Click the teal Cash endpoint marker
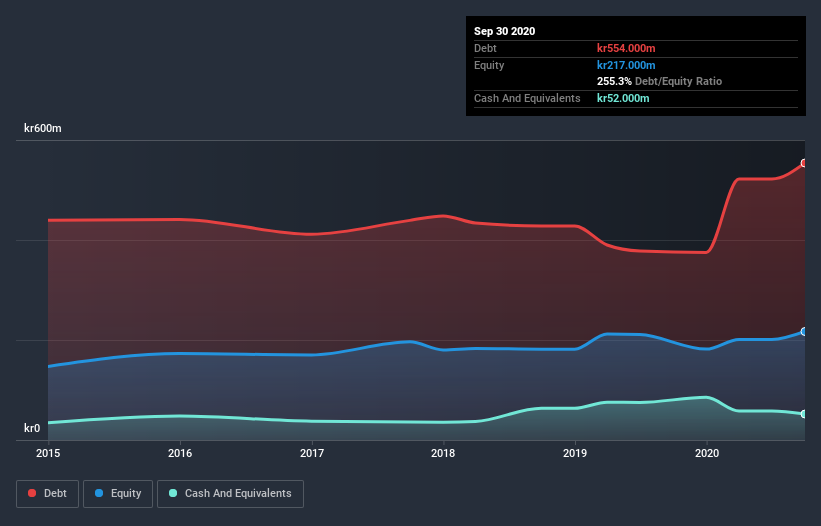The width and height of the screenshot is (821, 526). tap(804, 414)
